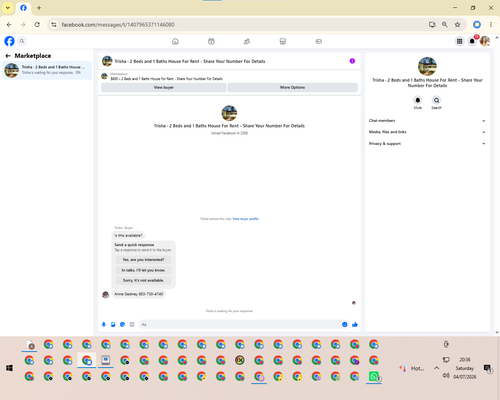Click the More Options button
This screenshot has height=400, width=500.
point(292,87)
